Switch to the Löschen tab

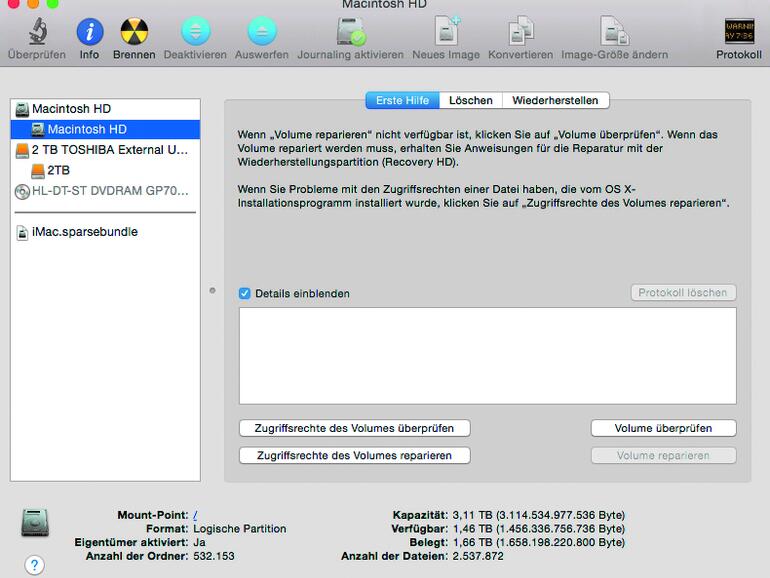point(470,100)
